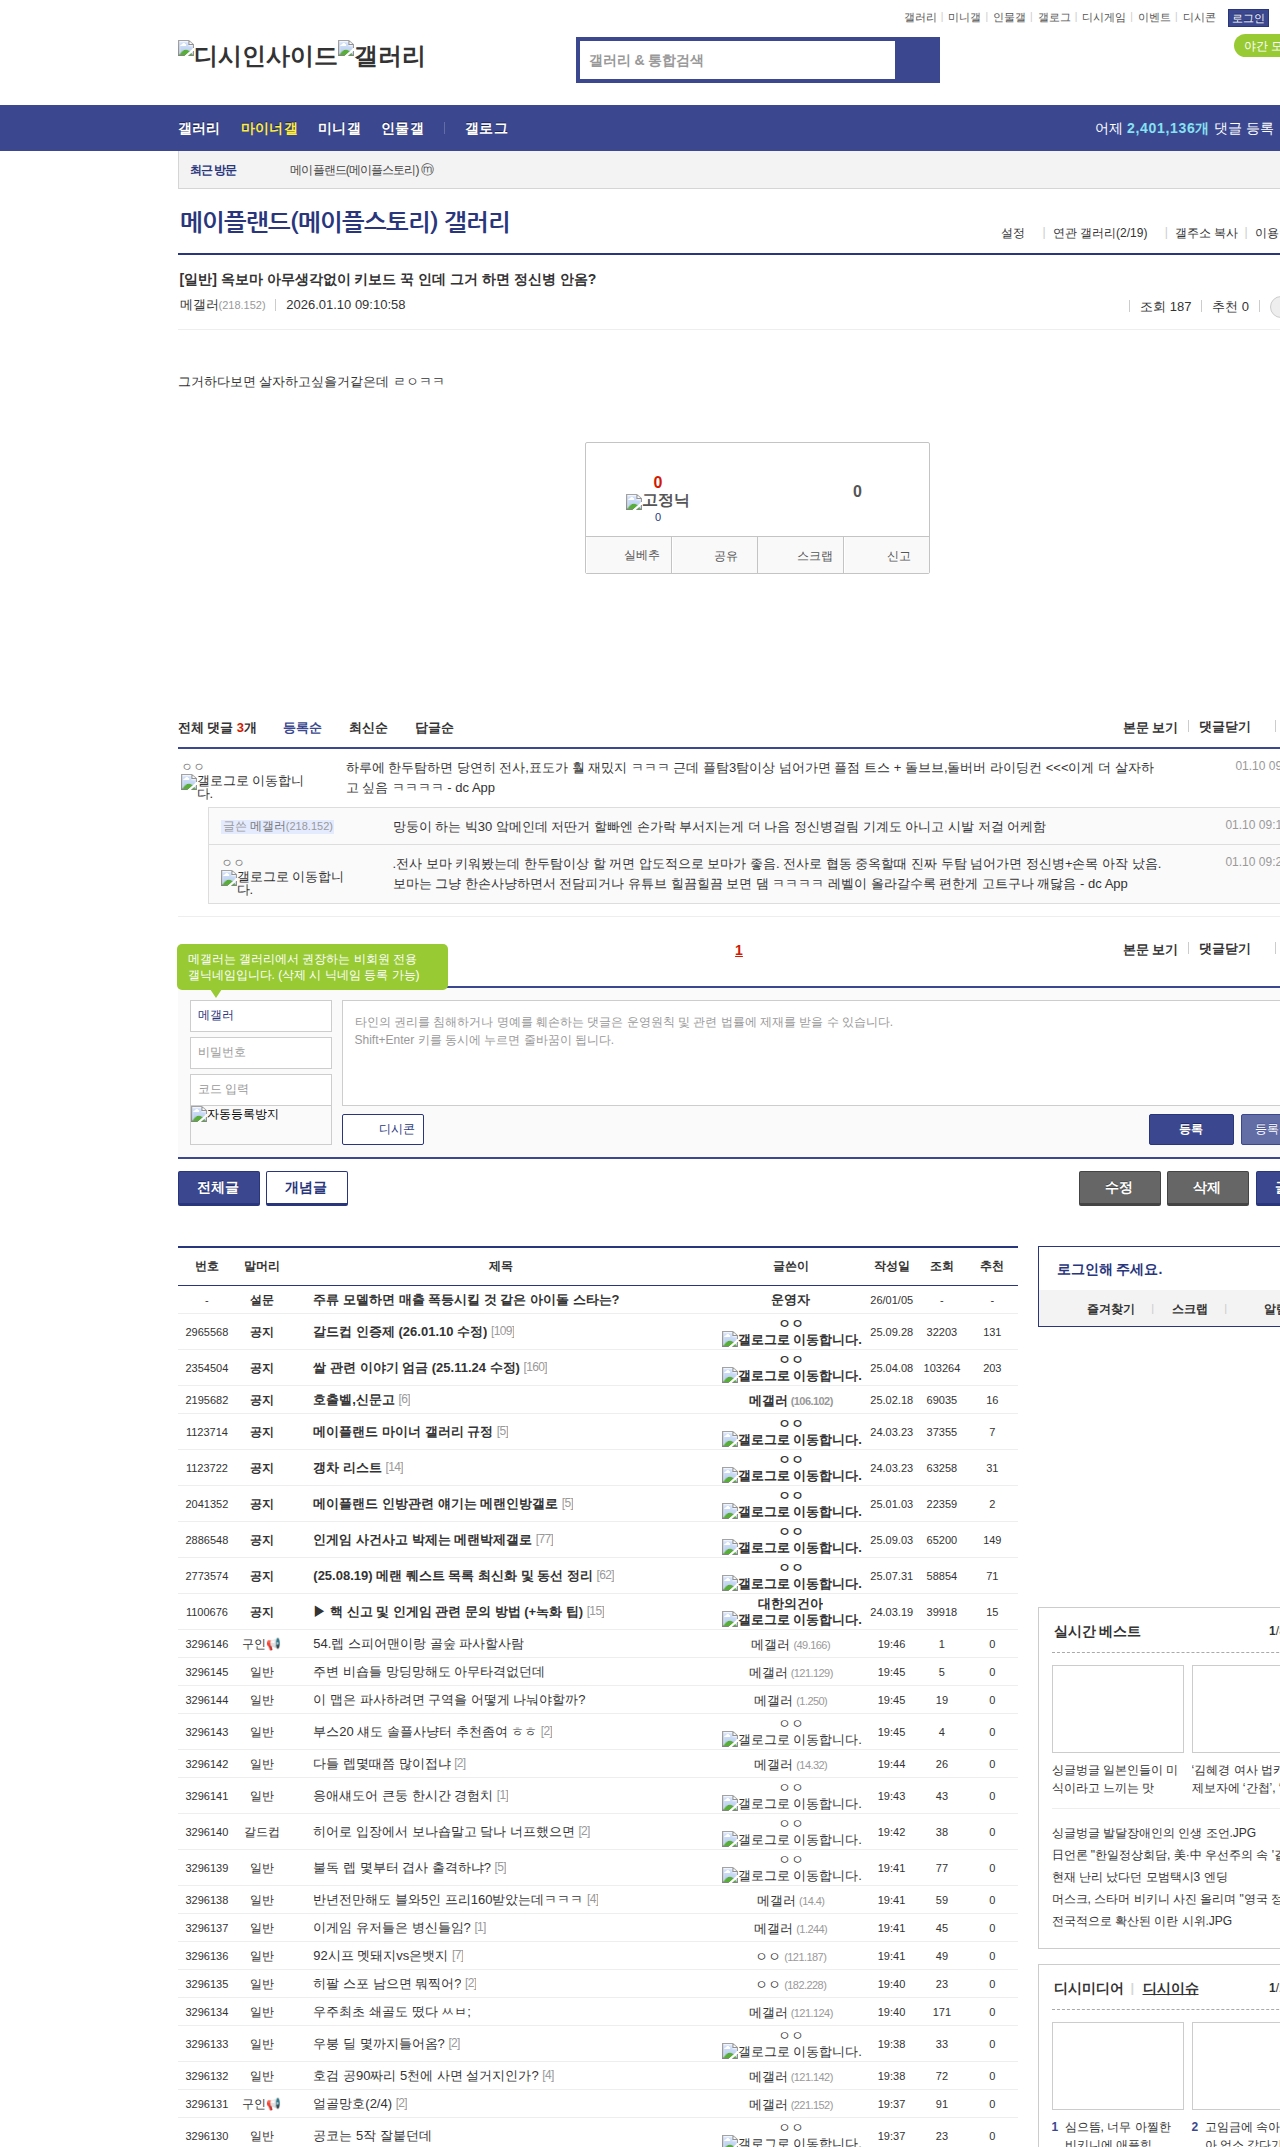Image resolution: width=1280 pixels, height=2147 pixels.
Task: Click the 디시인사이드 logo image
Action: click(257, 55)
